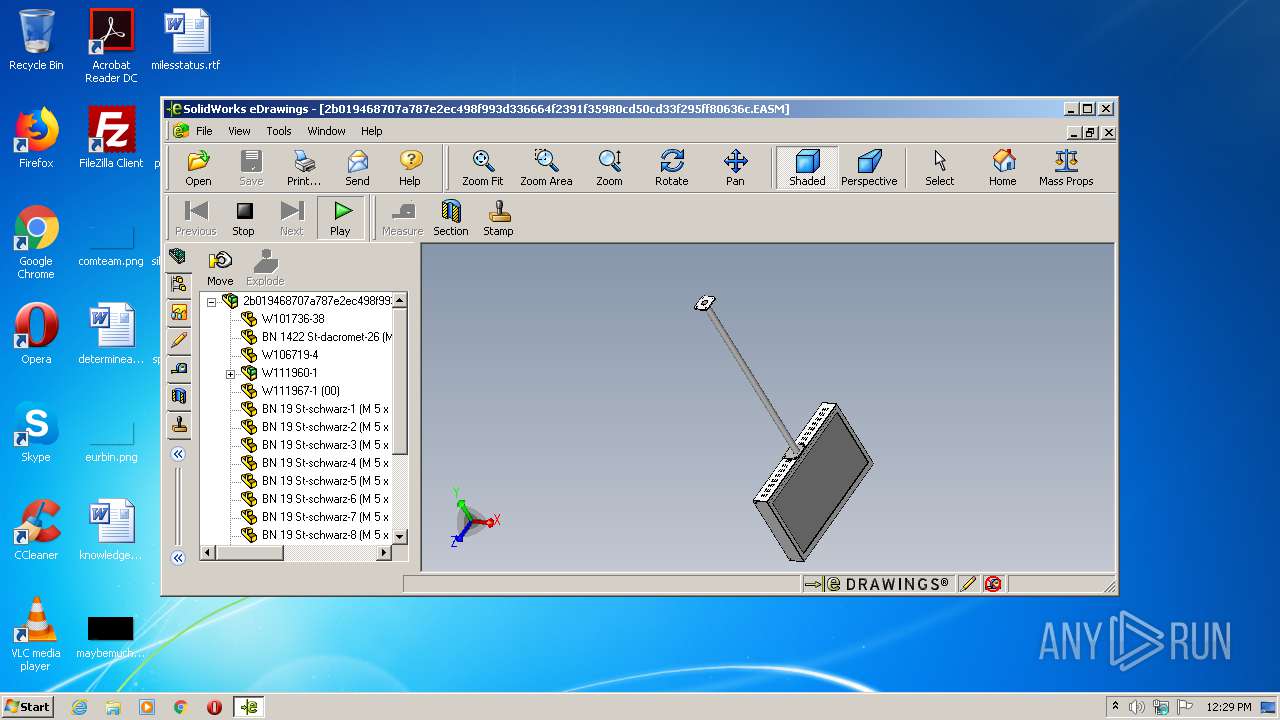Click part icon beside BN 19 St-schwarz-6
The height and width of the screenshot is (720, 1280).
[x=249, y=499]
